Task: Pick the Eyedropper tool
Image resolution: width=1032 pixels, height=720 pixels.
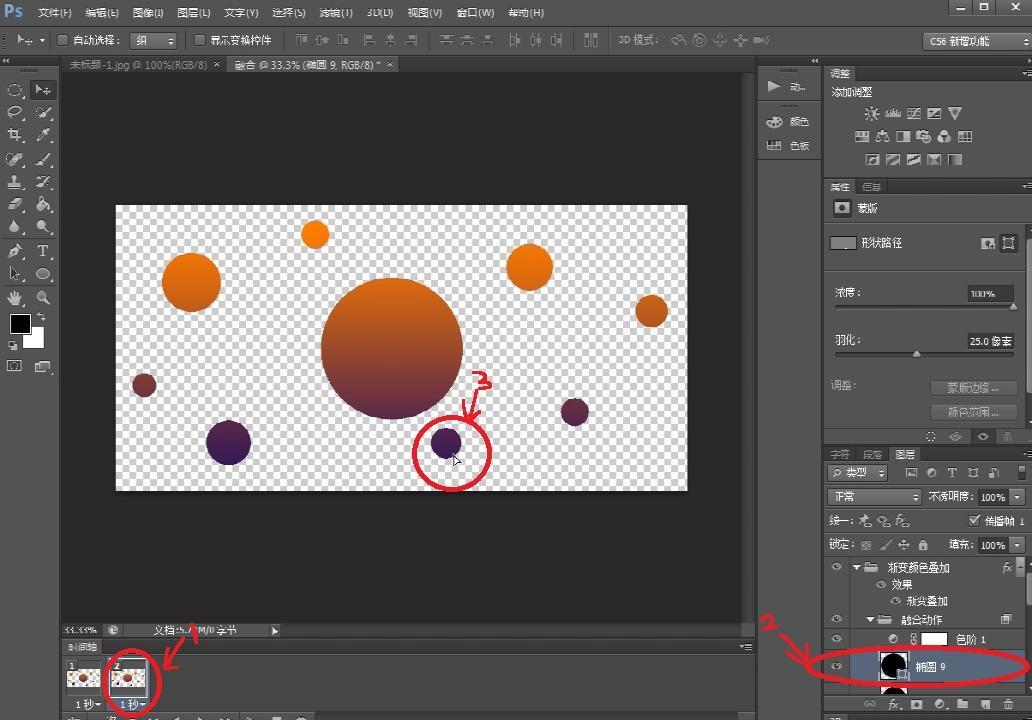Action: tap(44, 135)
